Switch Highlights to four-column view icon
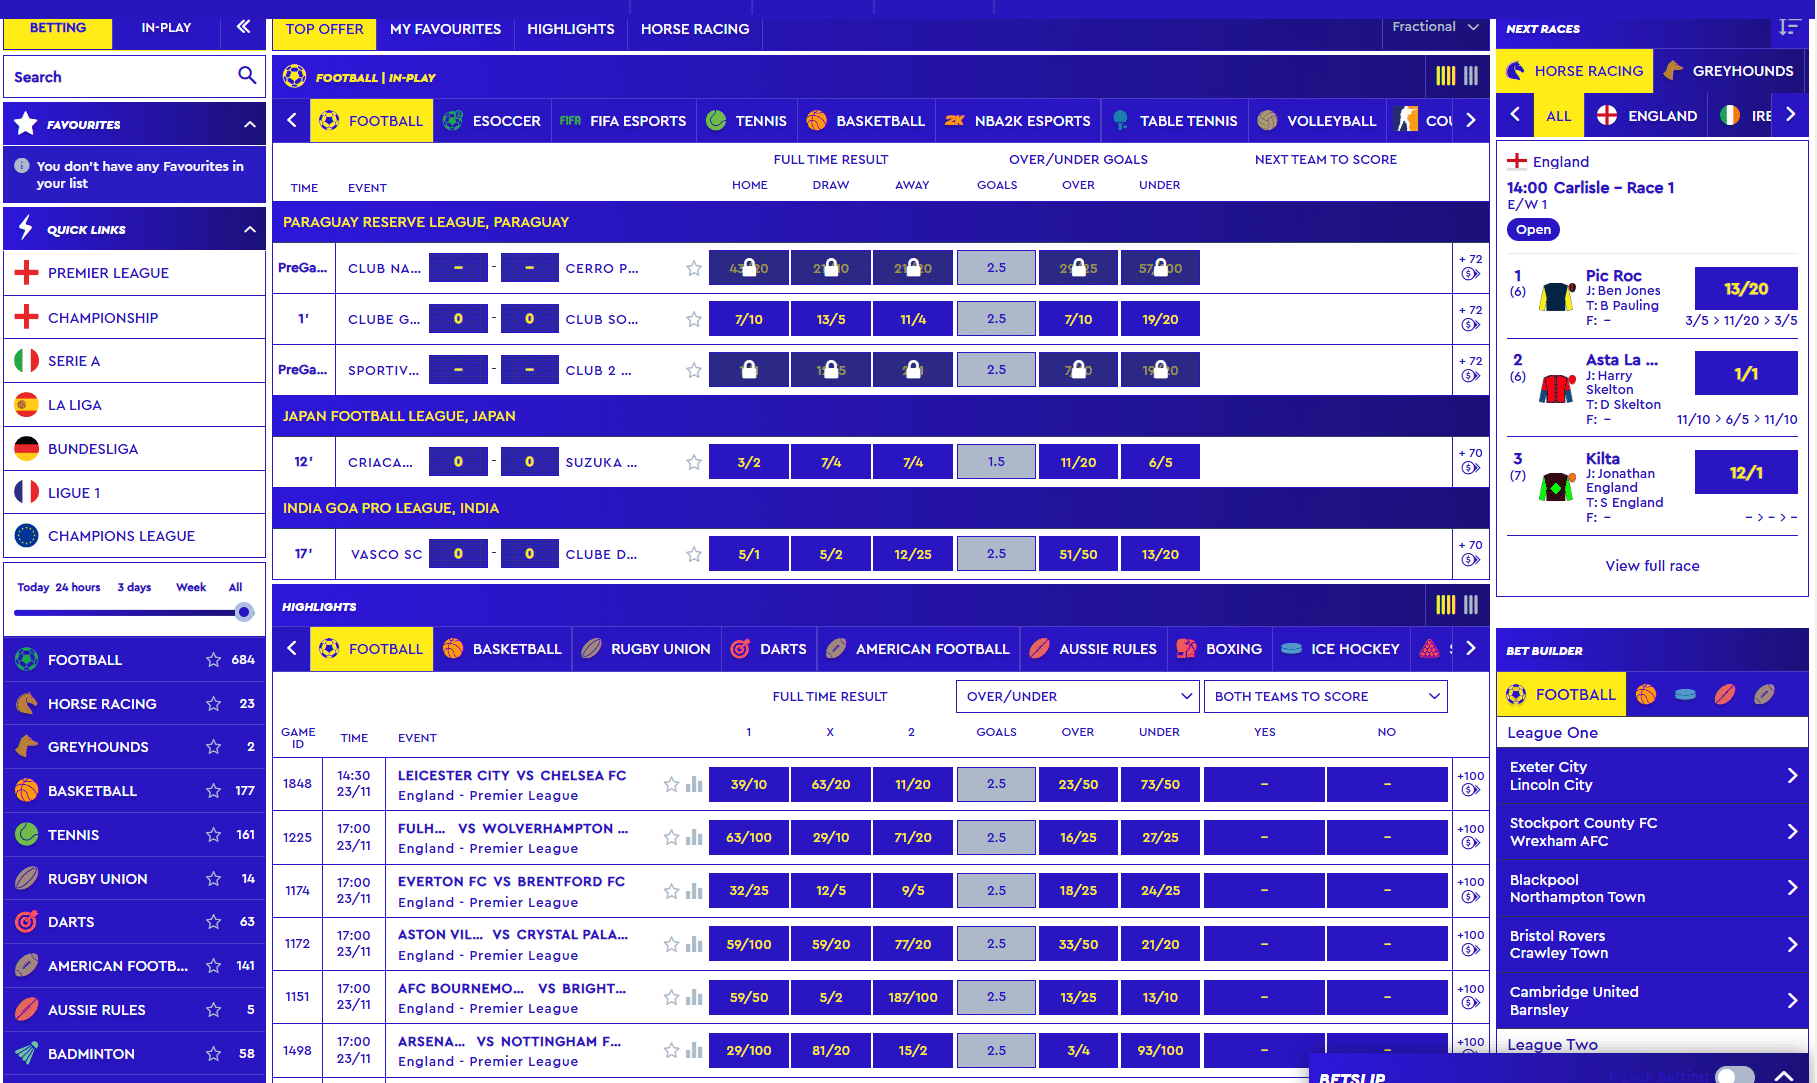The height and width of the screenshot is (1083, 1817). 1445,605
